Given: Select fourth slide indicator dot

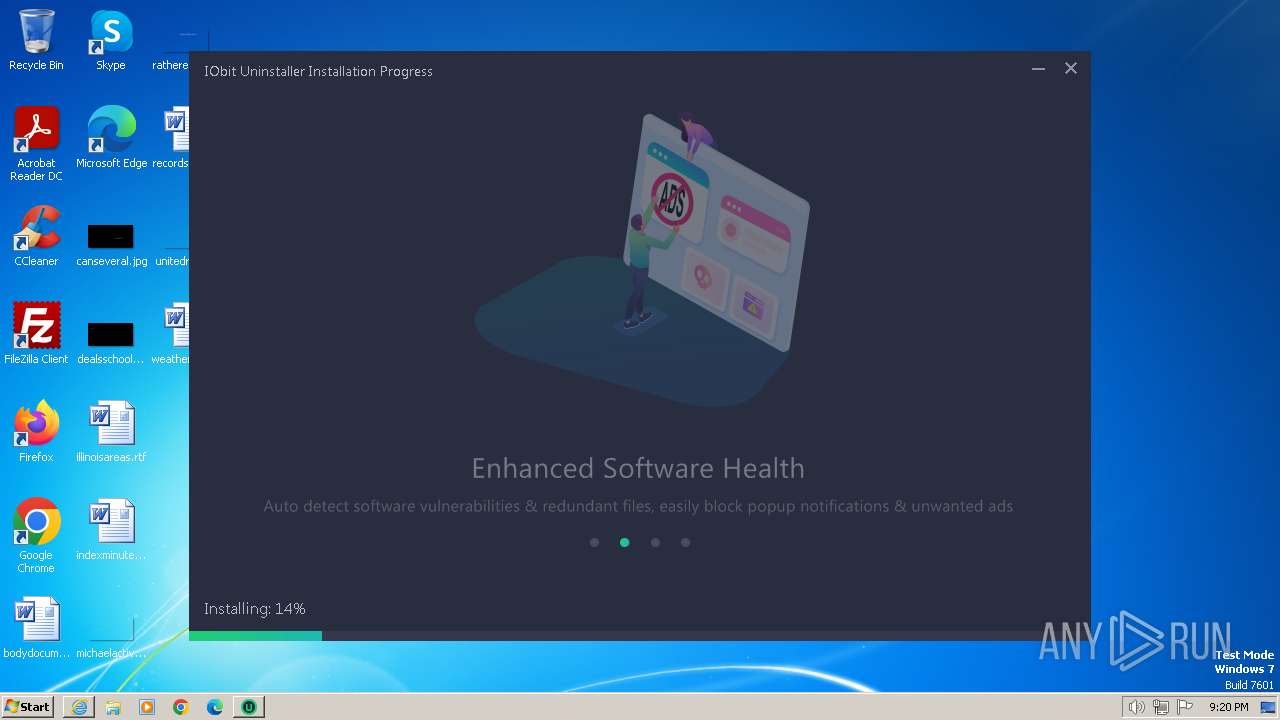Looking at the screenshot, I should (685, 543).
